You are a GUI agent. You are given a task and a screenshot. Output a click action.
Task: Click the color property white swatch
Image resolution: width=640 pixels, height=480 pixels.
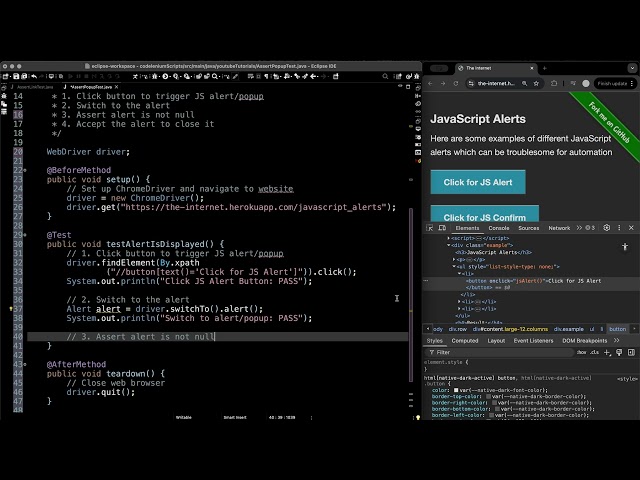[x=456, y=390]
